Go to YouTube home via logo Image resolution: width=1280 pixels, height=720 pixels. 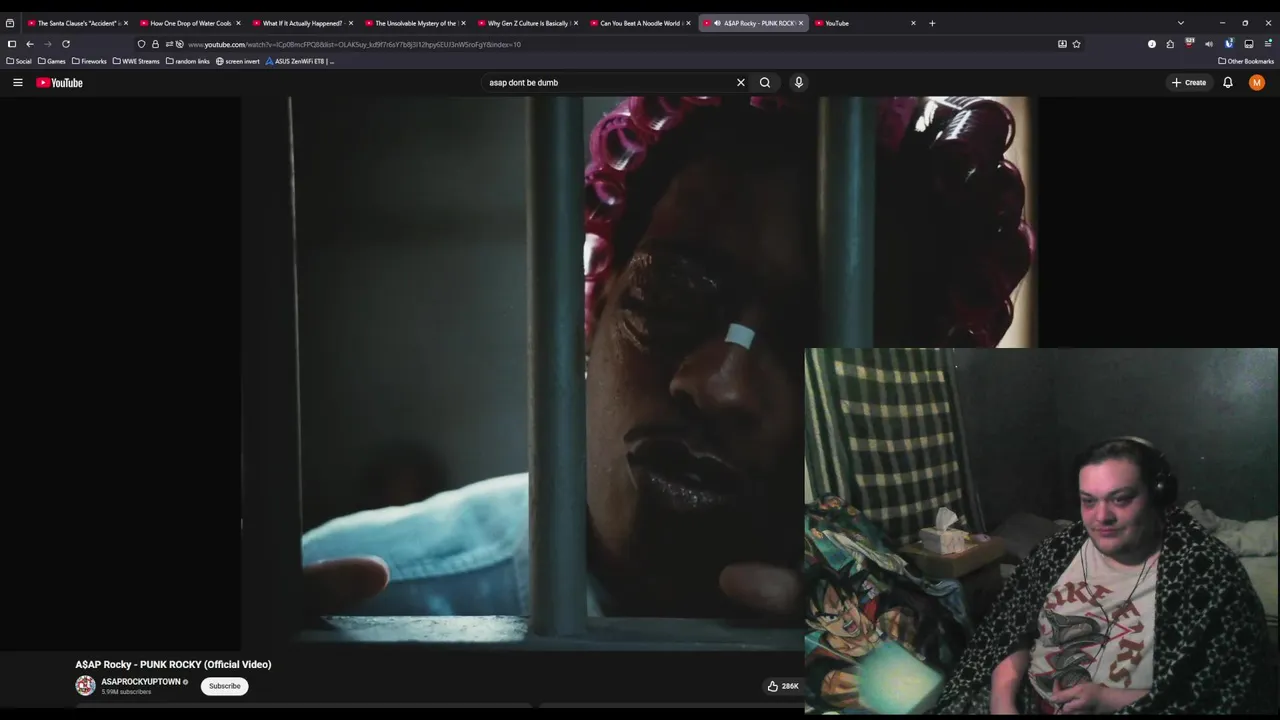click(x=59, y=83)
